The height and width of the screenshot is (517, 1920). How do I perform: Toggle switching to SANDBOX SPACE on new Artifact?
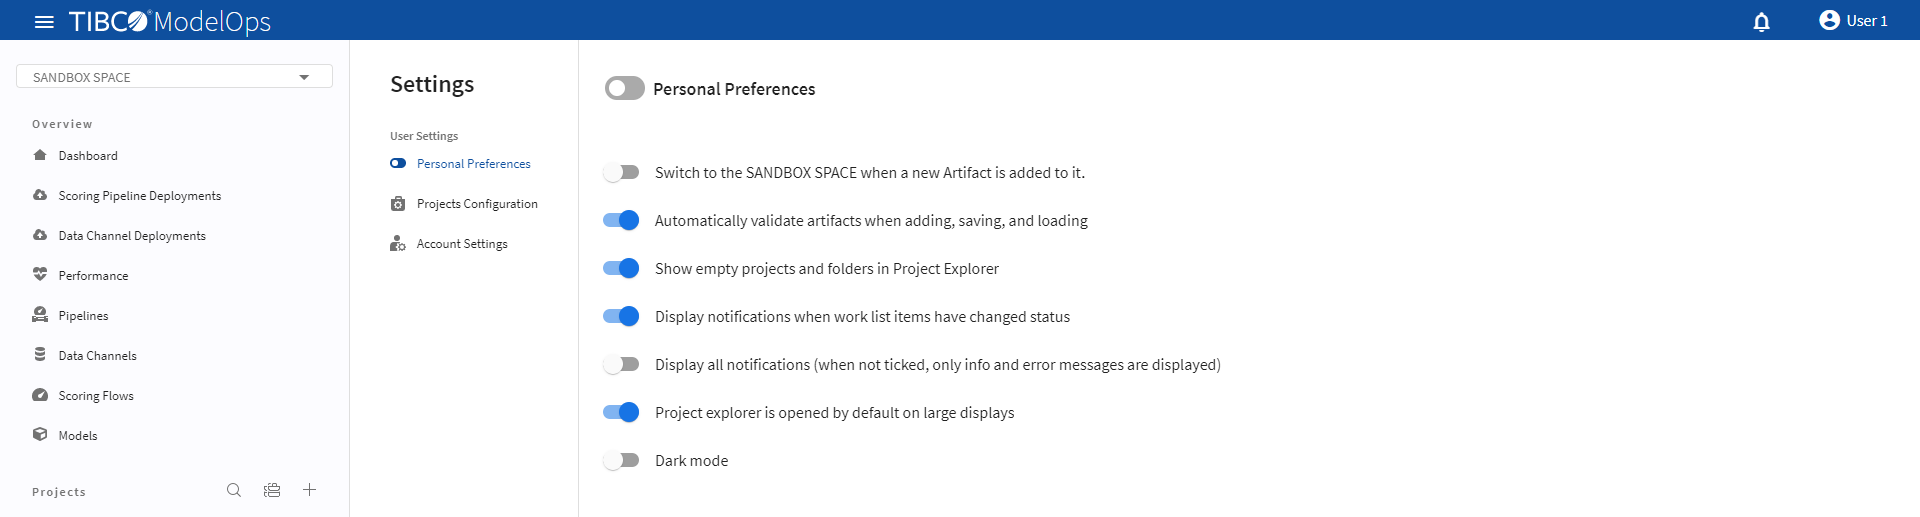[621, 172]
